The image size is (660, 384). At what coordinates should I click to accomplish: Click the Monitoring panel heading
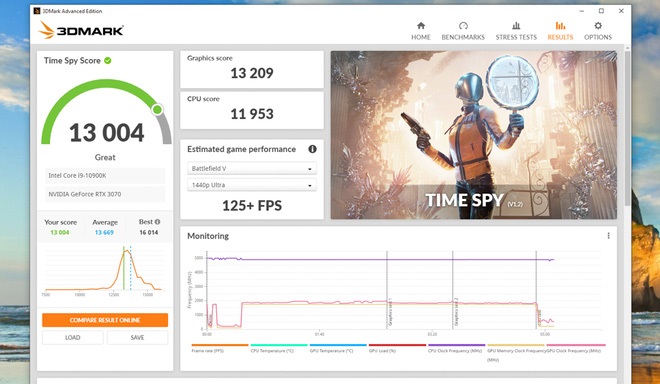208,236
